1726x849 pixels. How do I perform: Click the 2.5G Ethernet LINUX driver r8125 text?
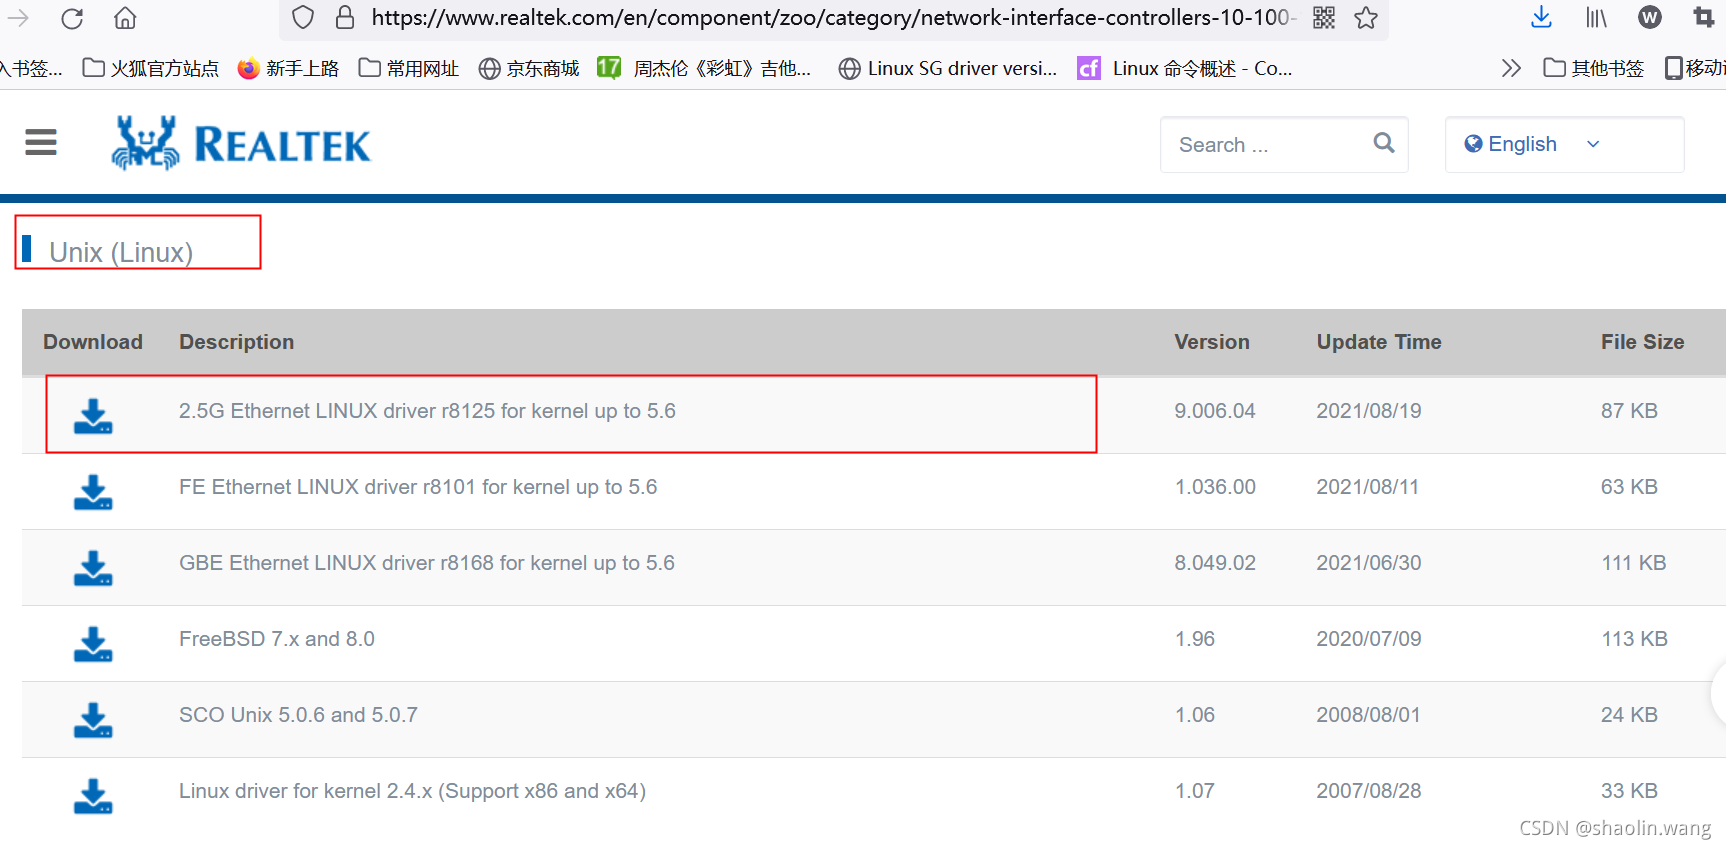[427, 411]
